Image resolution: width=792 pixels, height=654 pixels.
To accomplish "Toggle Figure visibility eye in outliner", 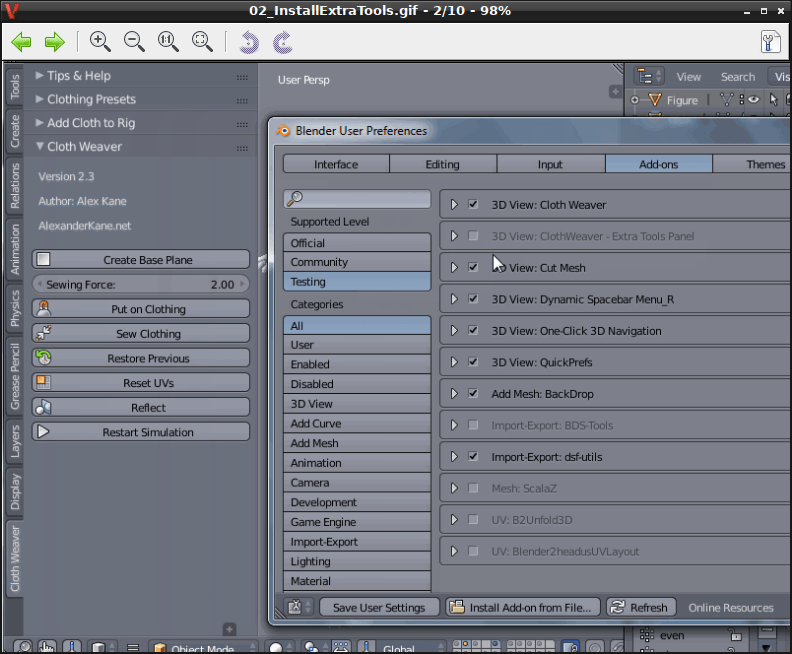I will 754,99.
